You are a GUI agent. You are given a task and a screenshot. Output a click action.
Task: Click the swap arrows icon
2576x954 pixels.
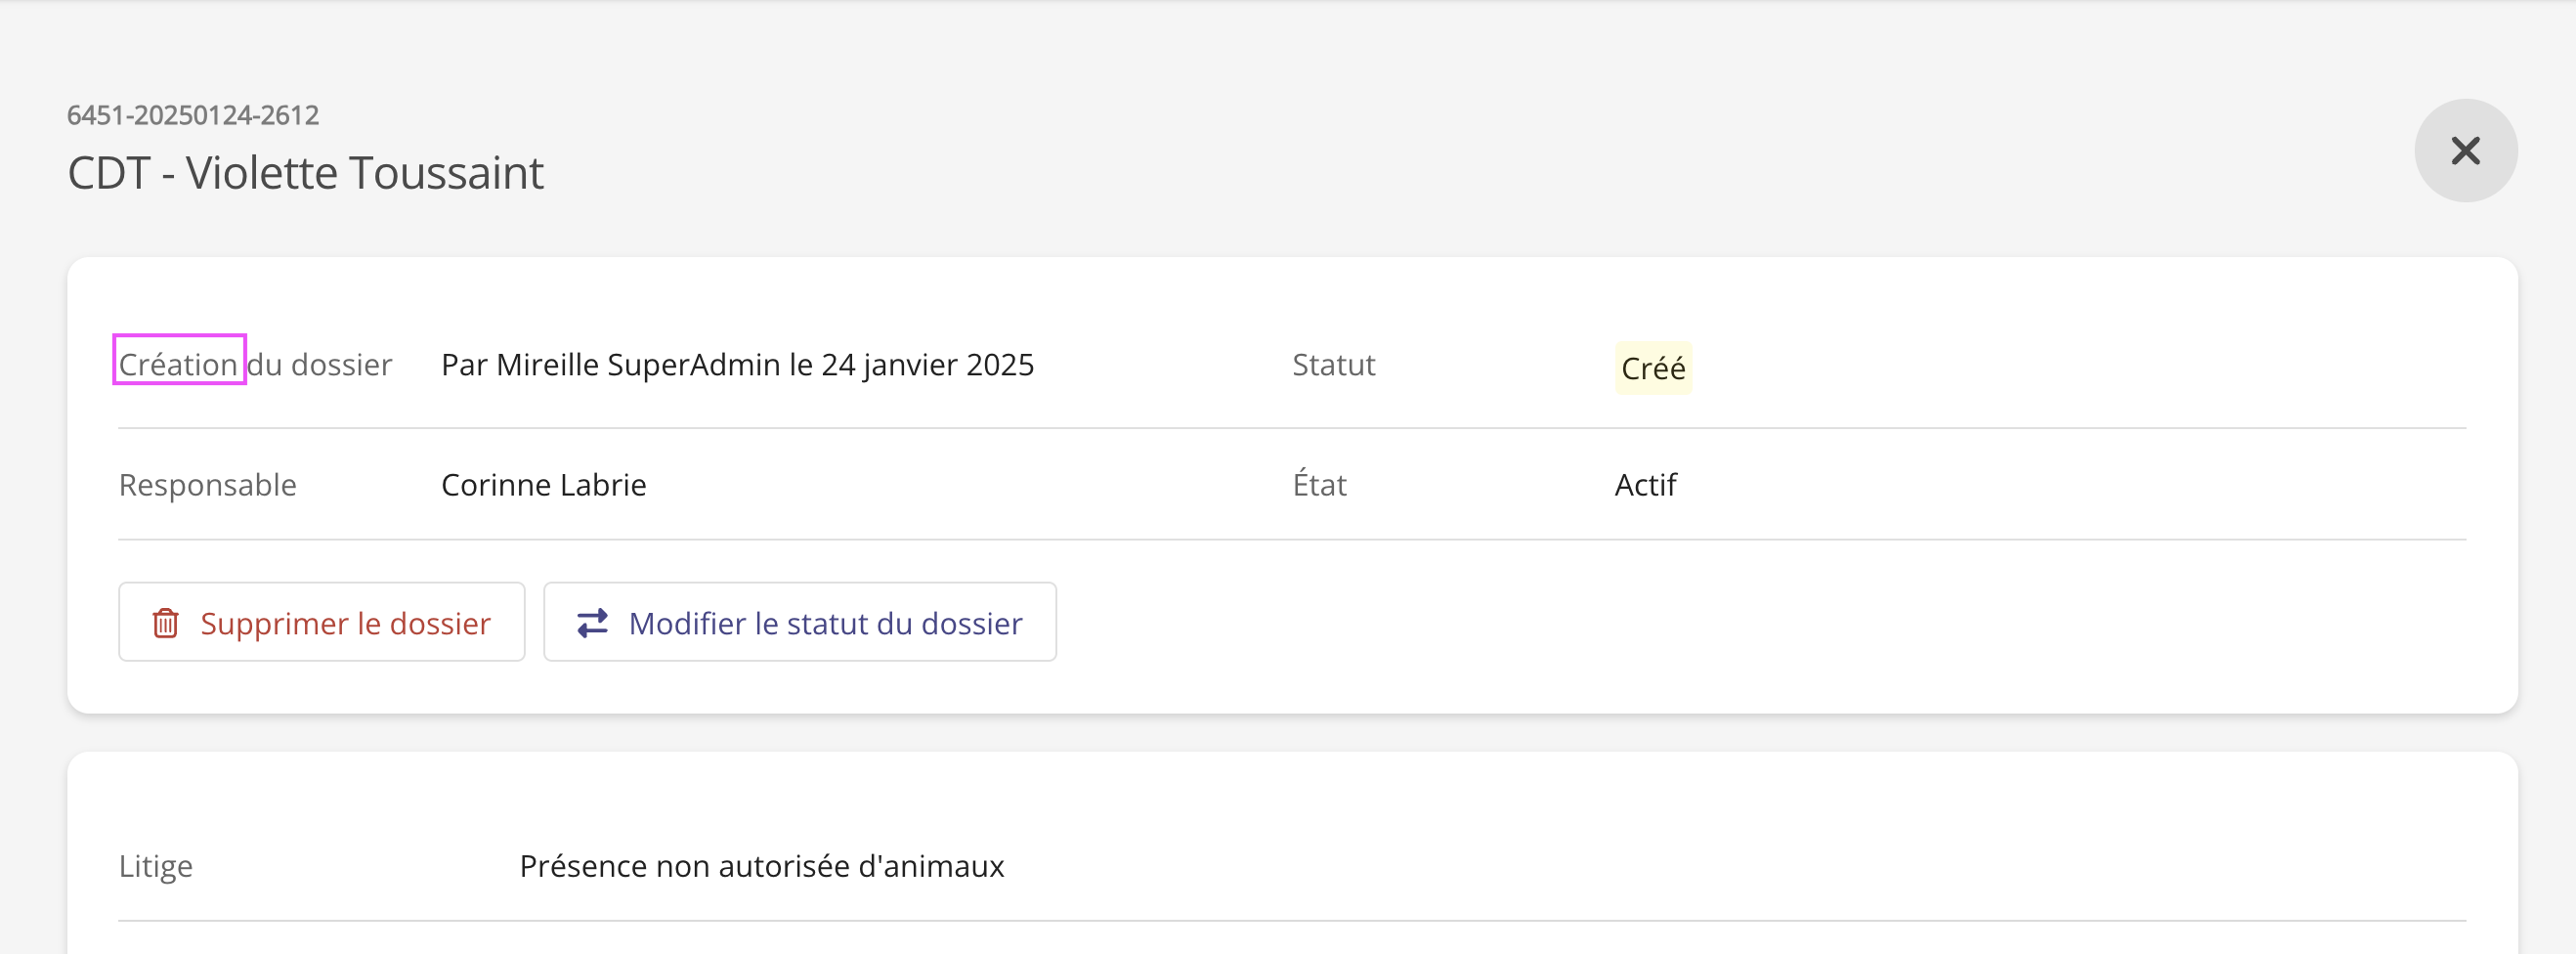pyautogui.click(x=592, y=623)
